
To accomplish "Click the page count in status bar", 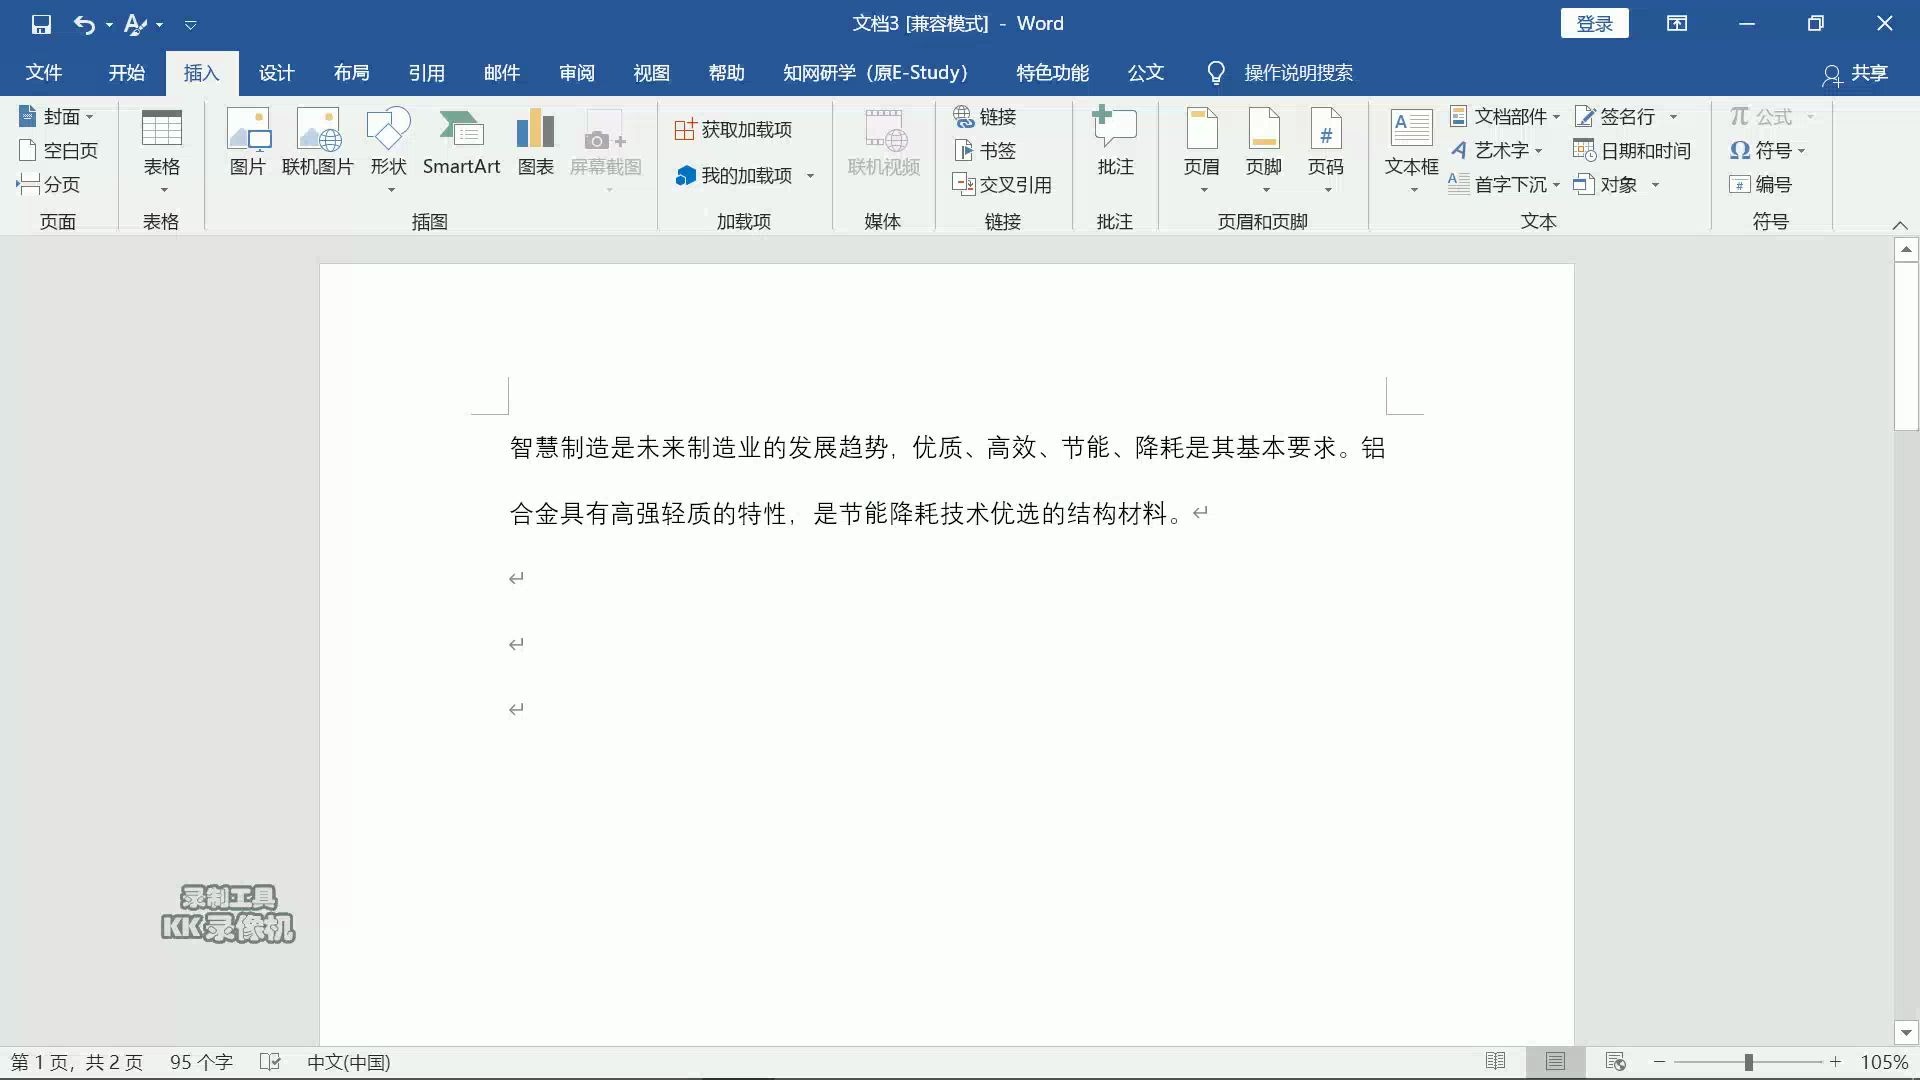I will click(77, 1062).
